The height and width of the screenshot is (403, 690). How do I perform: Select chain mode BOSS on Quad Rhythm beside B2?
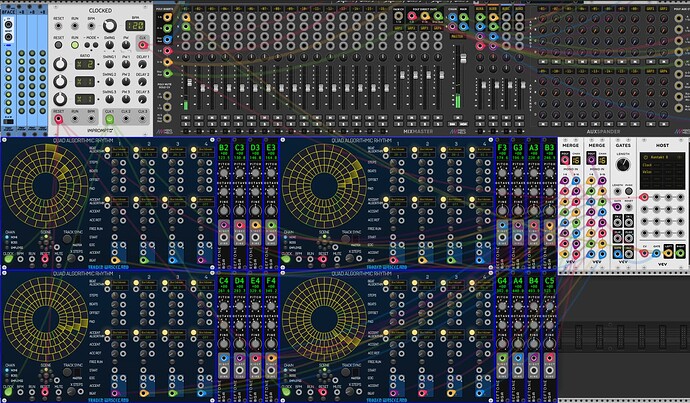7,242
